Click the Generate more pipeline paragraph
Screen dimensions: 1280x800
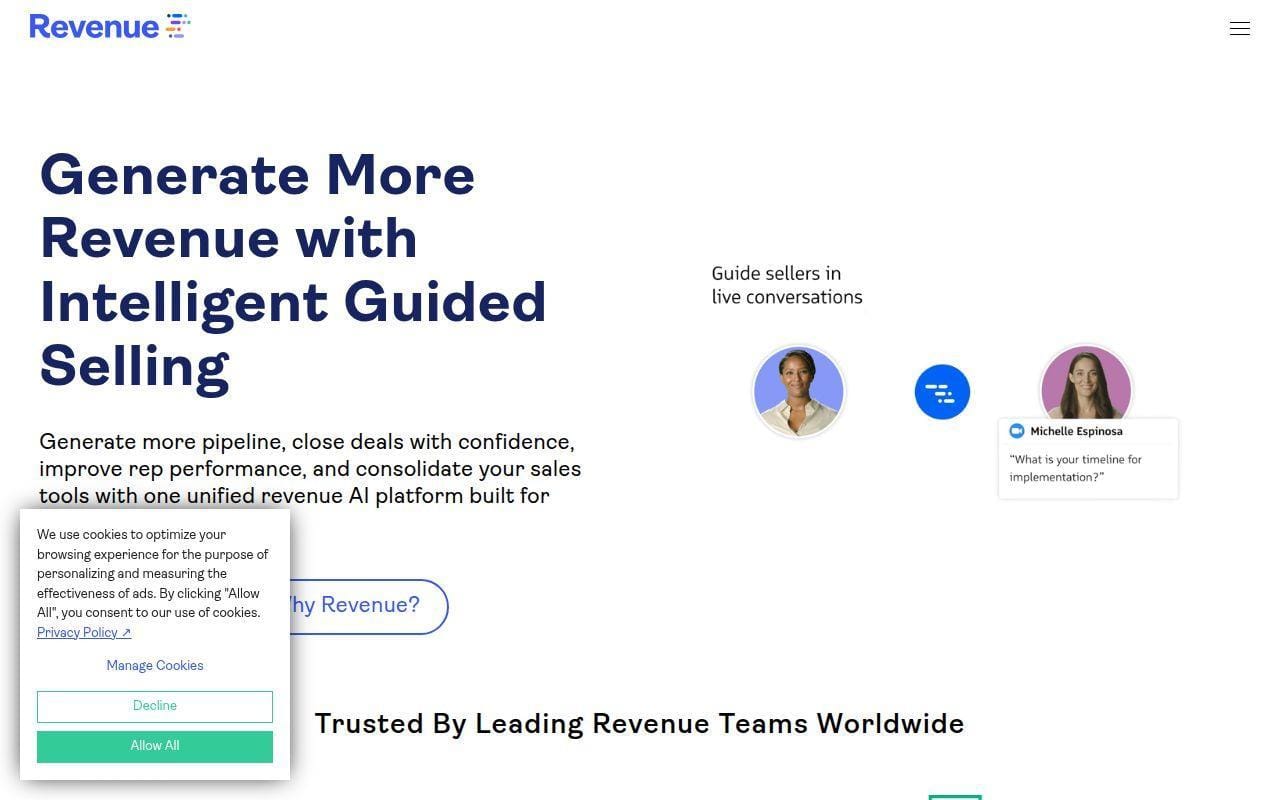[310, 469]
